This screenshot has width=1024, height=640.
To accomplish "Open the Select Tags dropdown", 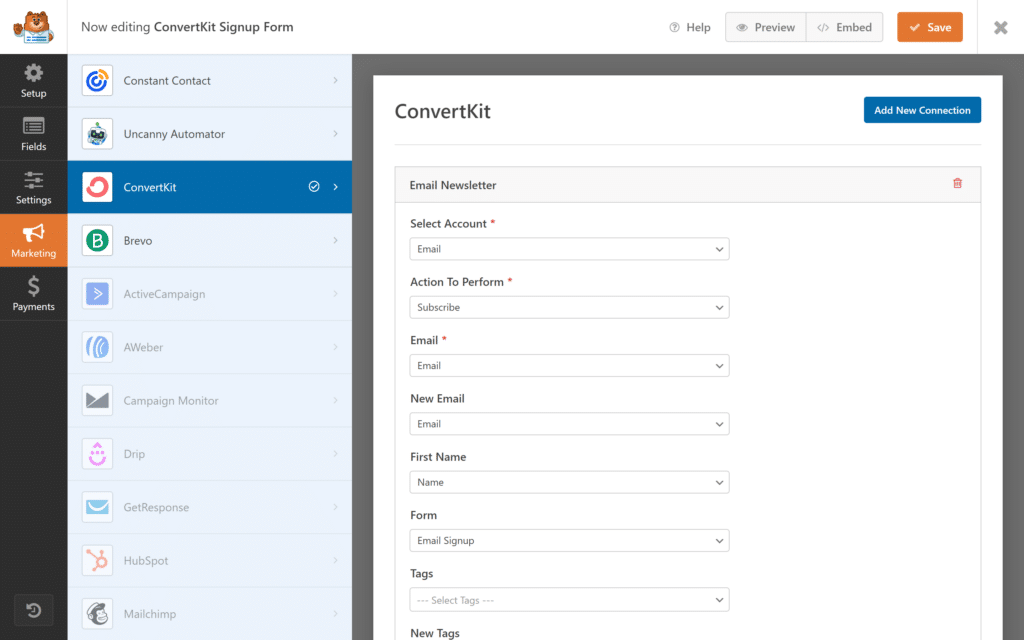I will click(569, 598).
